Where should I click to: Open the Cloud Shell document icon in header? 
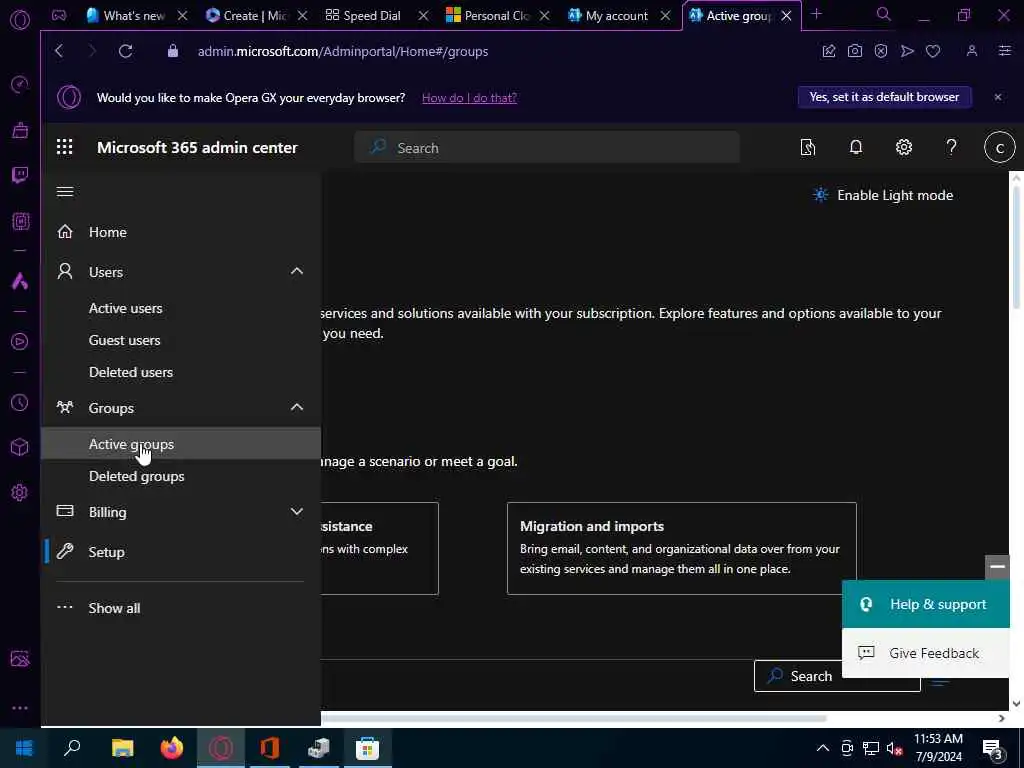[808, 147]
